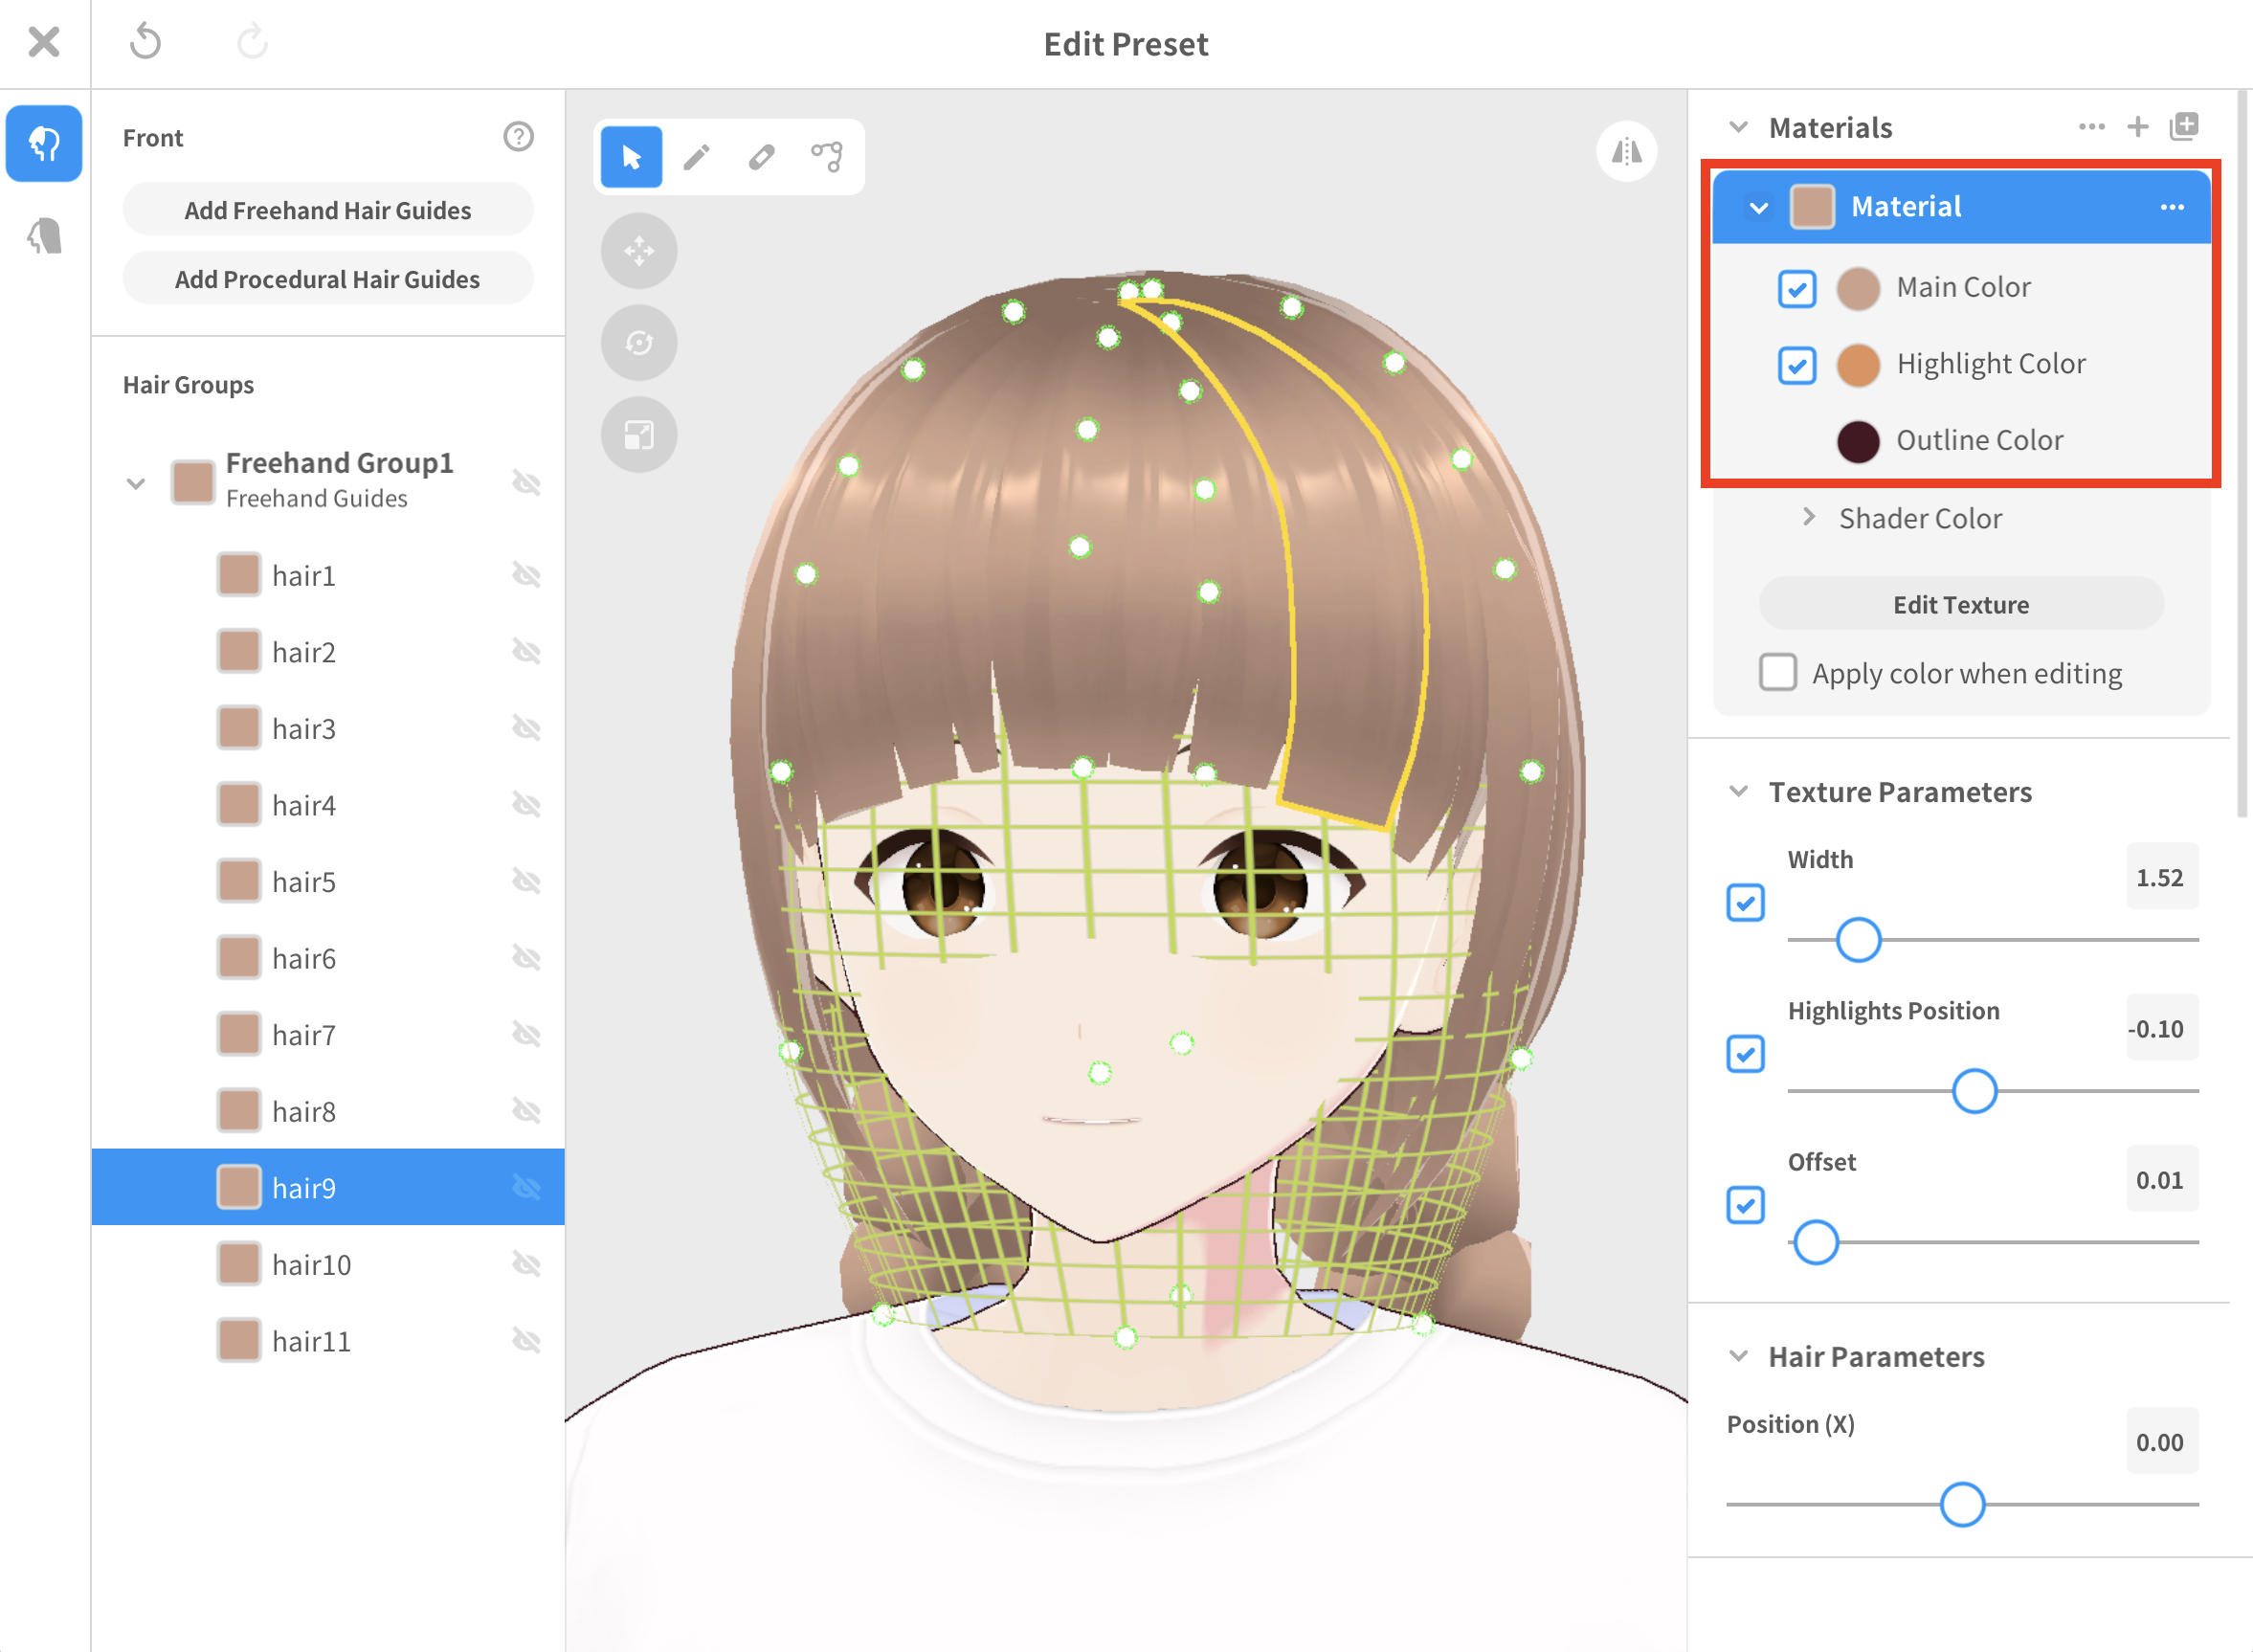The image size is (2253, 1652).
Task: Select hair5 in the hair list
Action: [x=328, y=881]
